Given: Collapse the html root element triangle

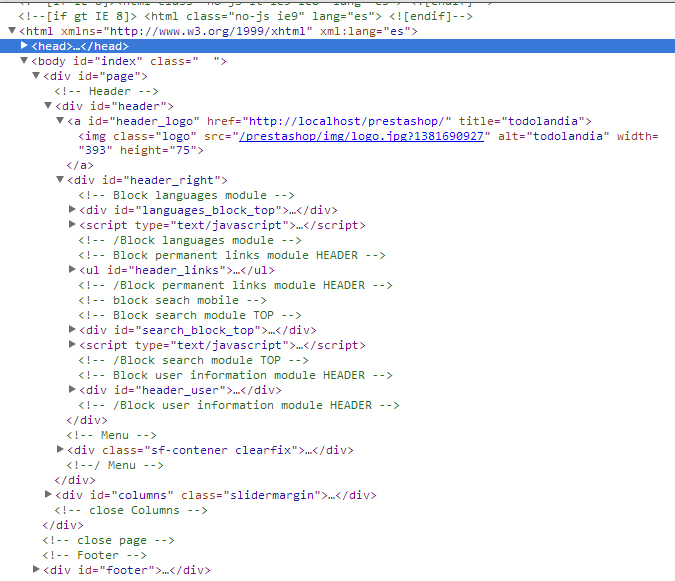Looking at the screenshot, I should 12,31.
